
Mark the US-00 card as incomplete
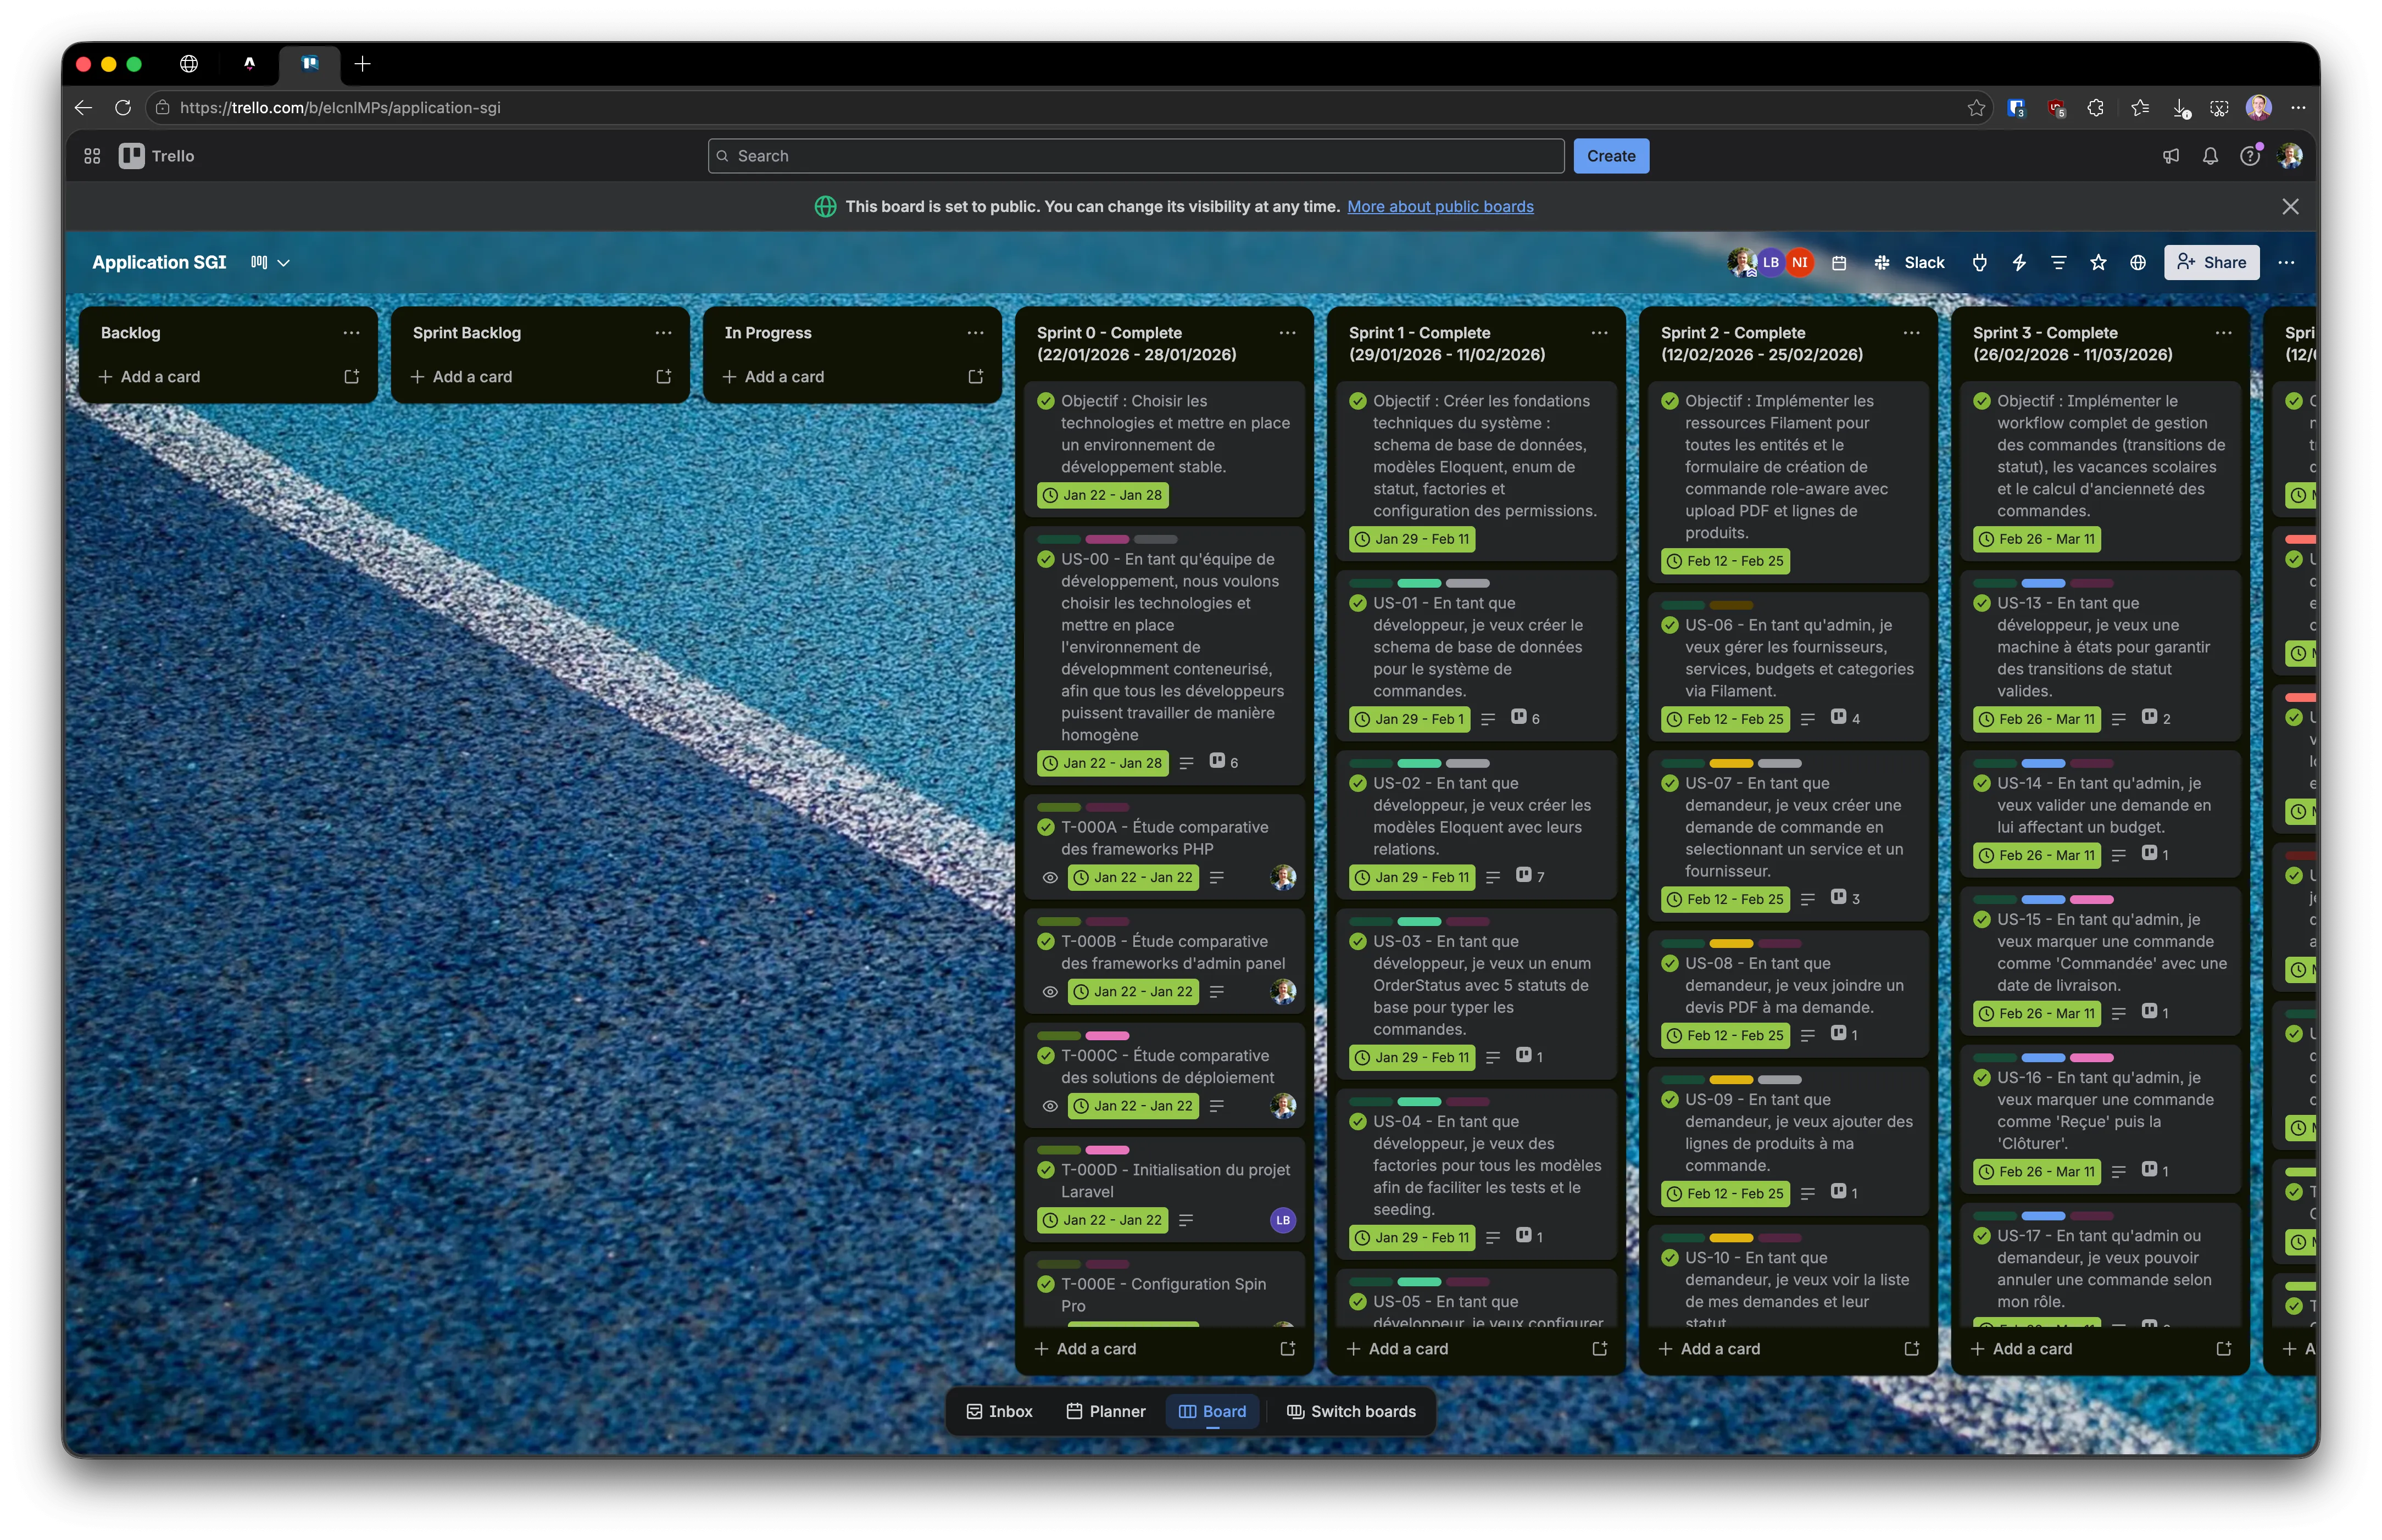click(x=1046, y=559)
